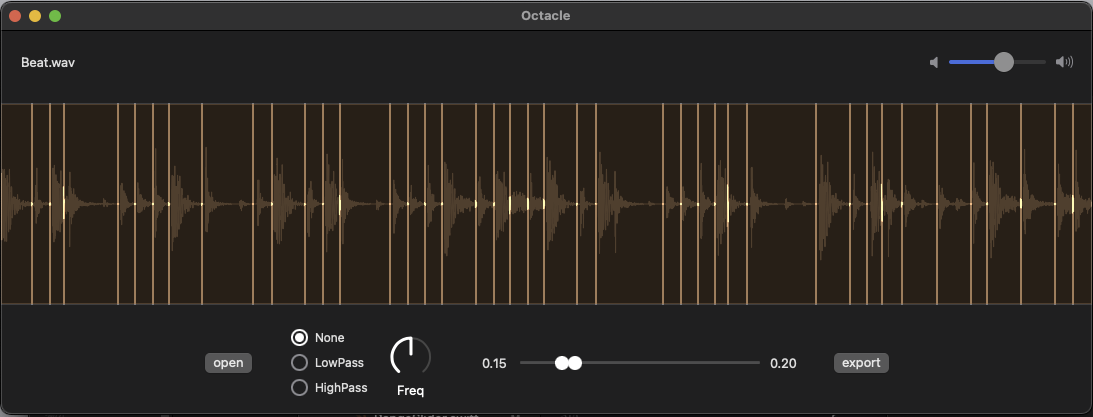Click the first slice marker in waveform
The image size is (1093, 417).
point(32,204)
